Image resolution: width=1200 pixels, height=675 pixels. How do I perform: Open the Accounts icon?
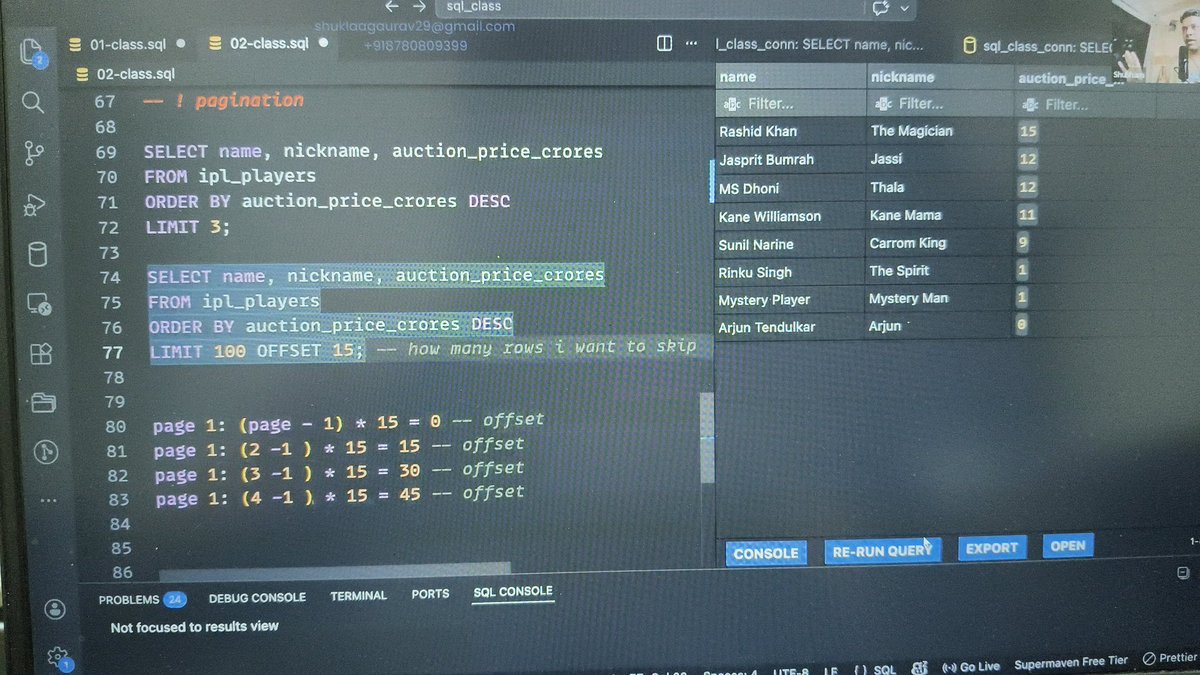[x=55, y=609]
